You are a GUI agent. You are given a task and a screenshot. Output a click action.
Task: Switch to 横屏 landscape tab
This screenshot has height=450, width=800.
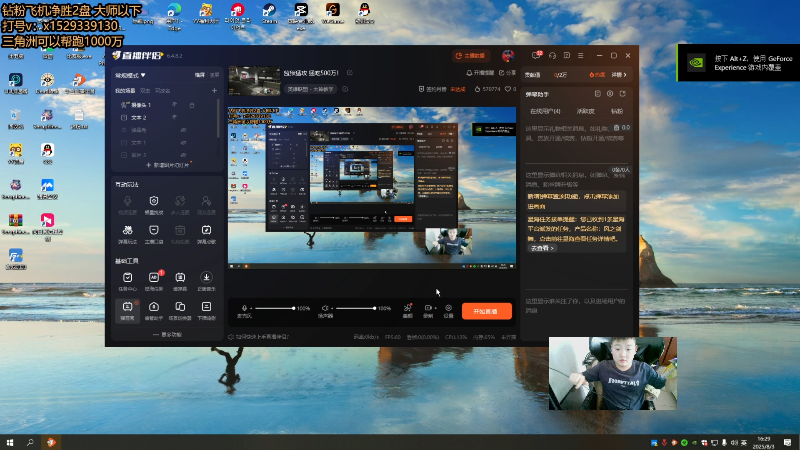click(x=199, y=75)
